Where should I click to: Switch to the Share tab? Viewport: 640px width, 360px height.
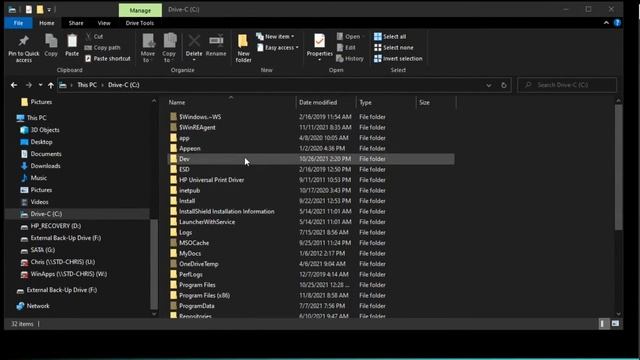pos(76,23)
